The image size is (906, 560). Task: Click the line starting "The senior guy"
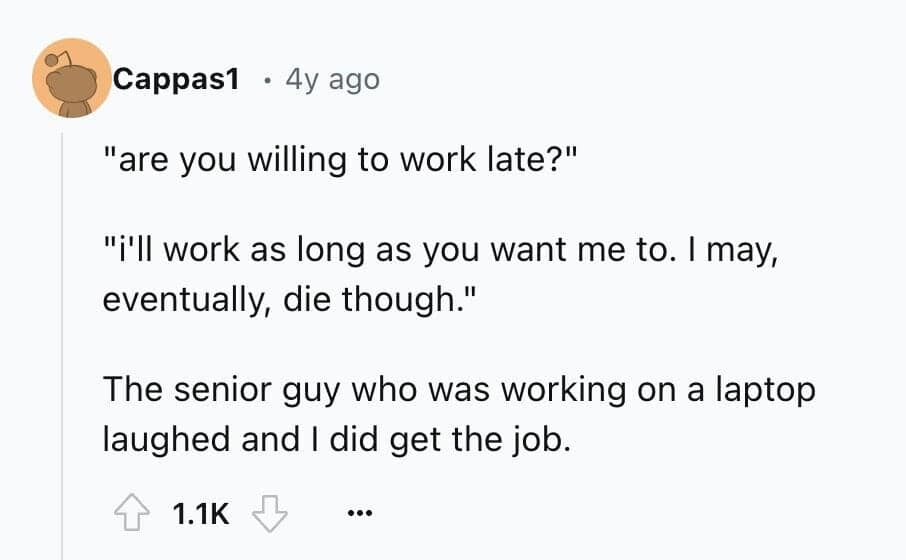[459, 389]
